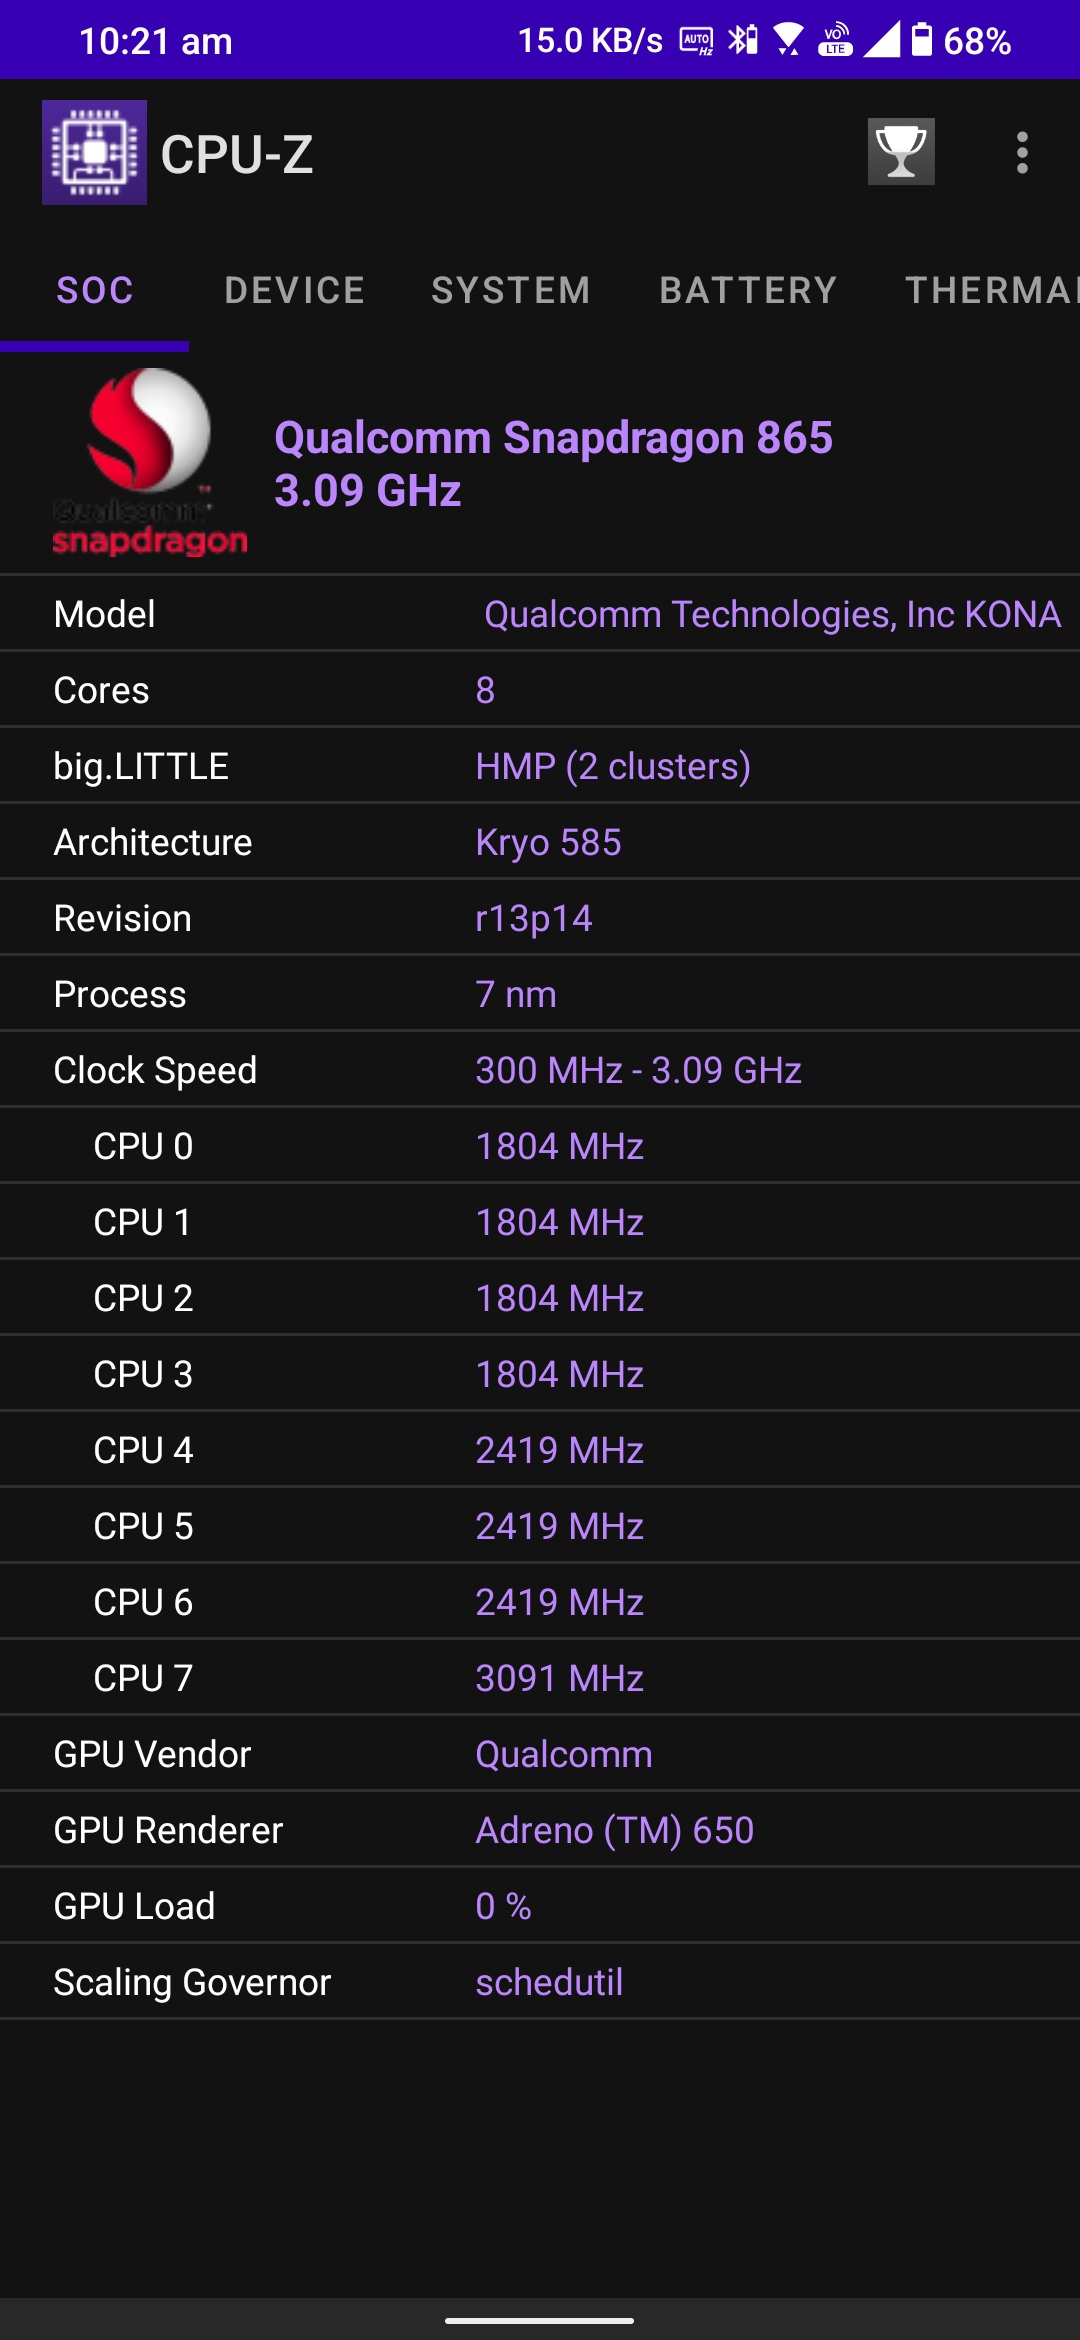This screenshot has height=2340, width=1080.
Task: Tap the GPU Renderer Adreno 650 row
Action: 540,1830
